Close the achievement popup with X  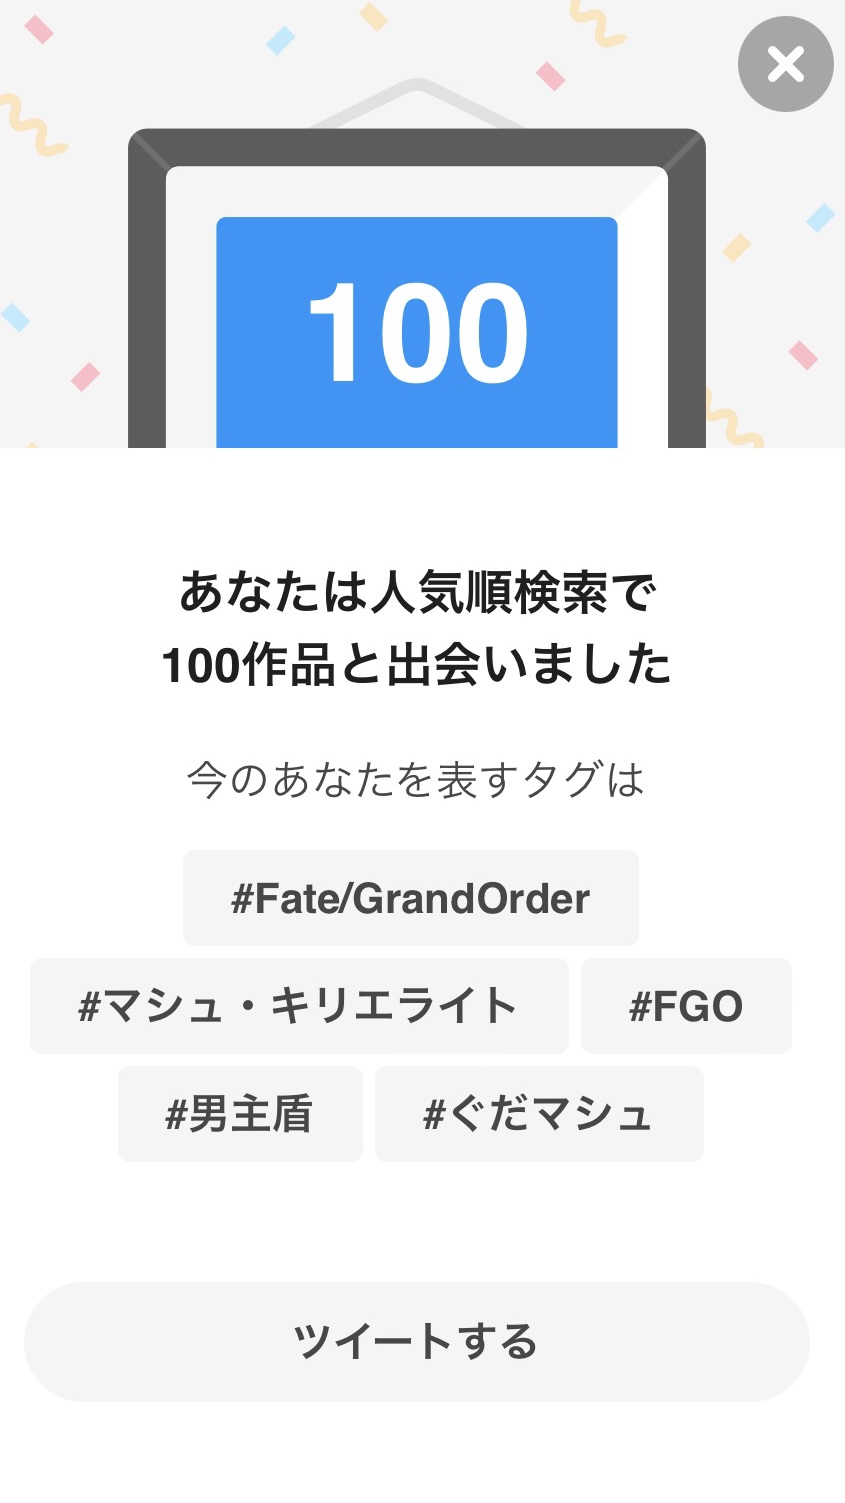click(785, 64)
